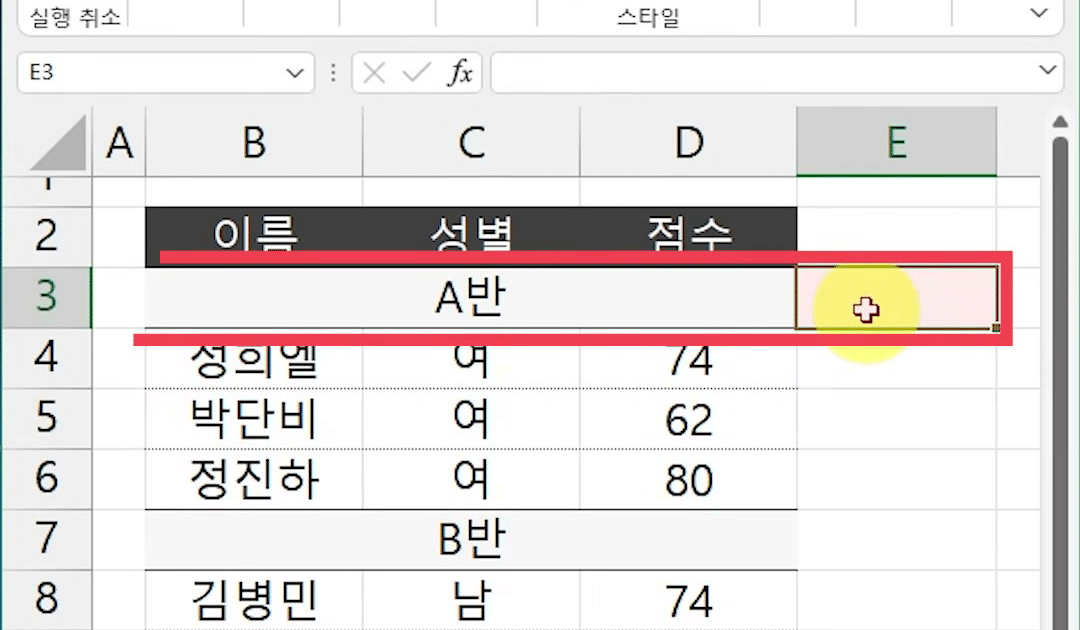The height and width of the screenshot is (630, 1080).
Task: Click the Name Box showing E3
Action: coord(165,72)
